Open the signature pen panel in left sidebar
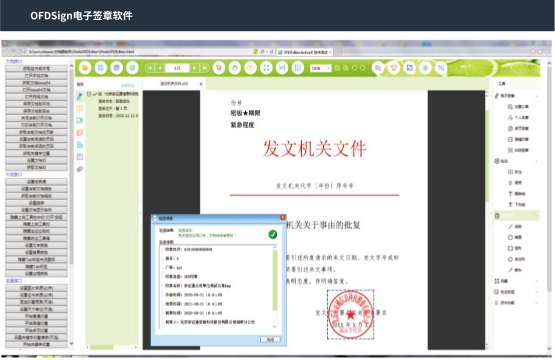 click(80, 96)
